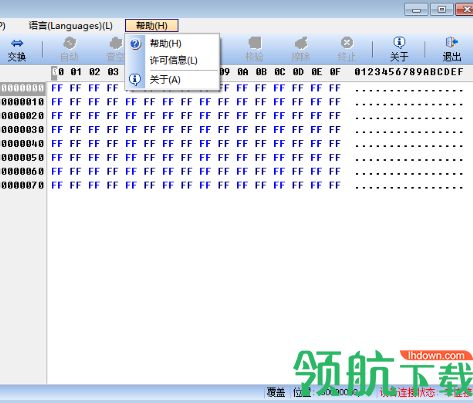Select address row 0000050
The image size is (473, 403).
pos(22,157)
